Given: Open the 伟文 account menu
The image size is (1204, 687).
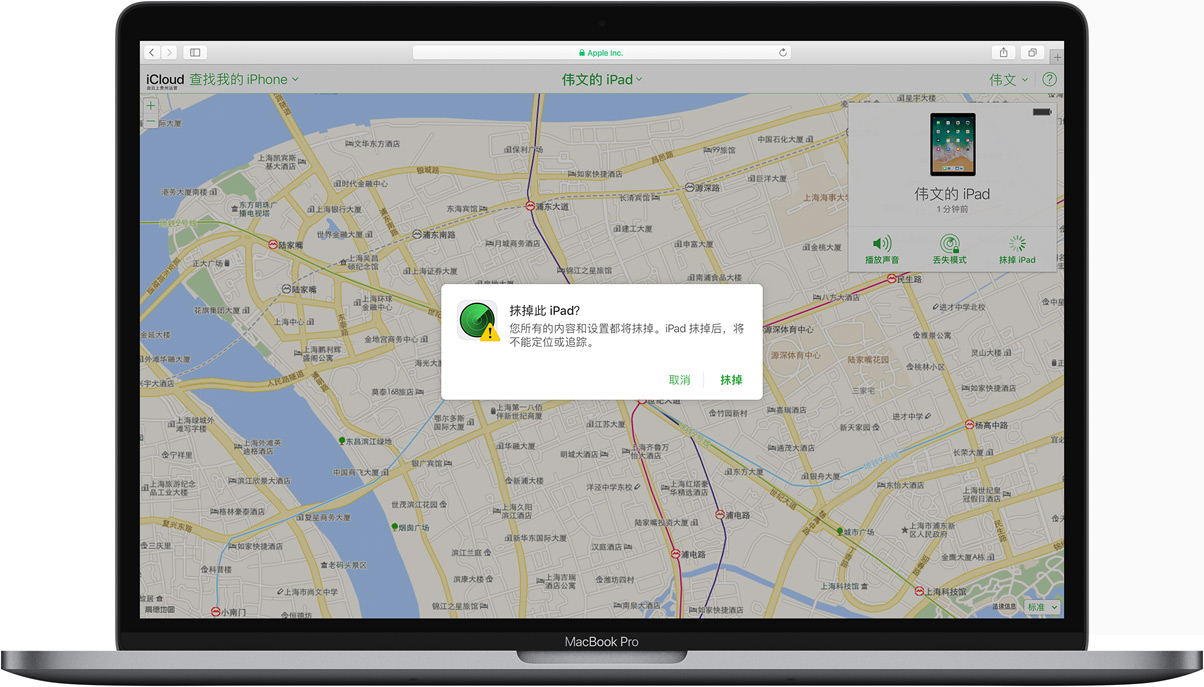Looking at the screenshot, I should tap(1009, 79).
